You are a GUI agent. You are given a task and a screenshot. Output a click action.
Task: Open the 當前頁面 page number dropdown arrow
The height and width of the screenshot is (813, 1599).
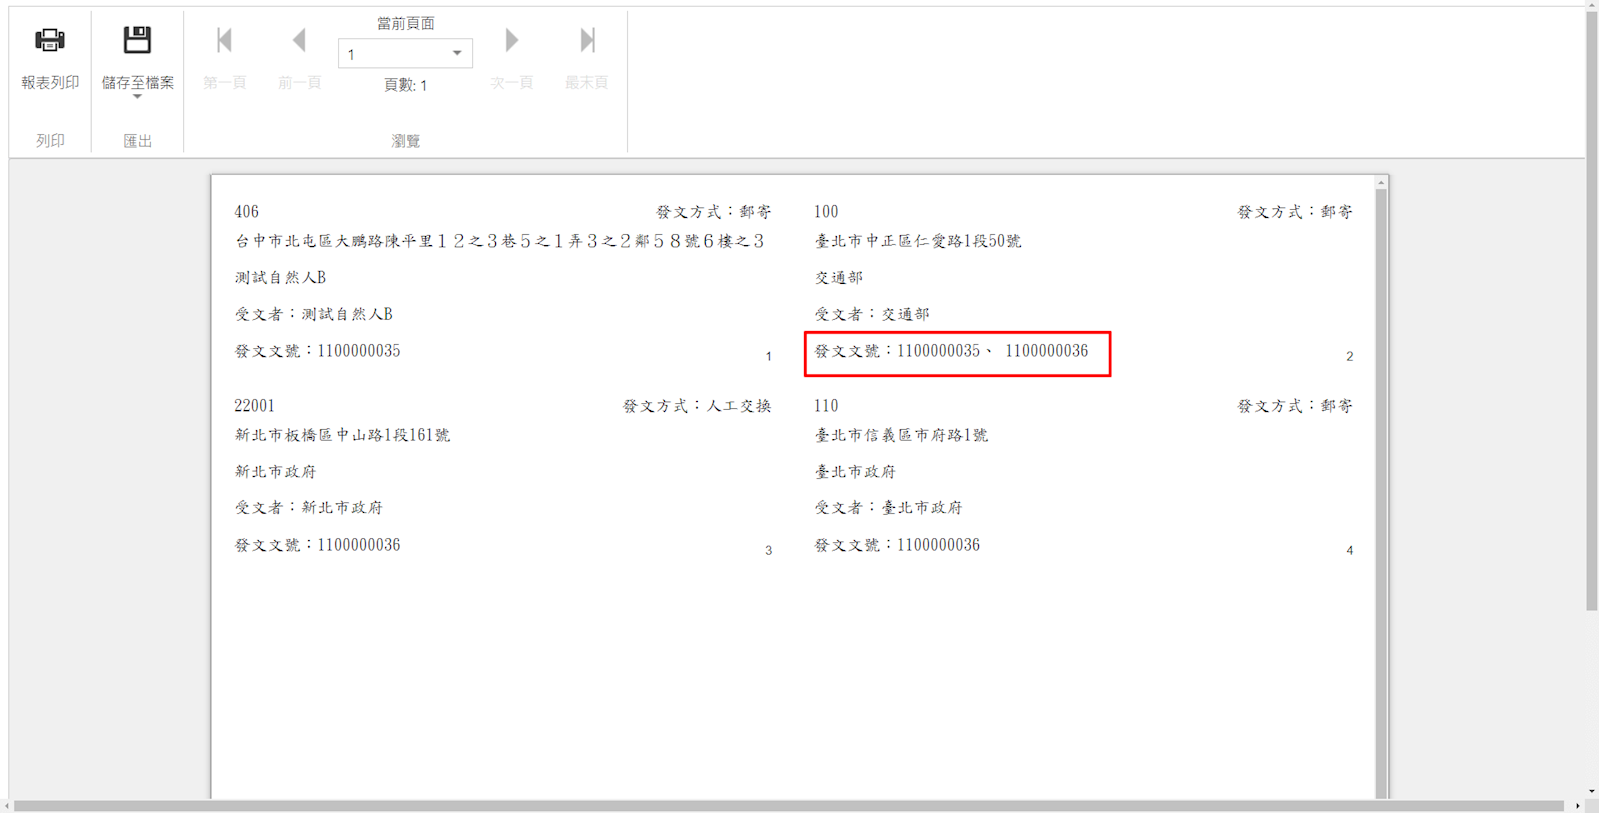457,54
